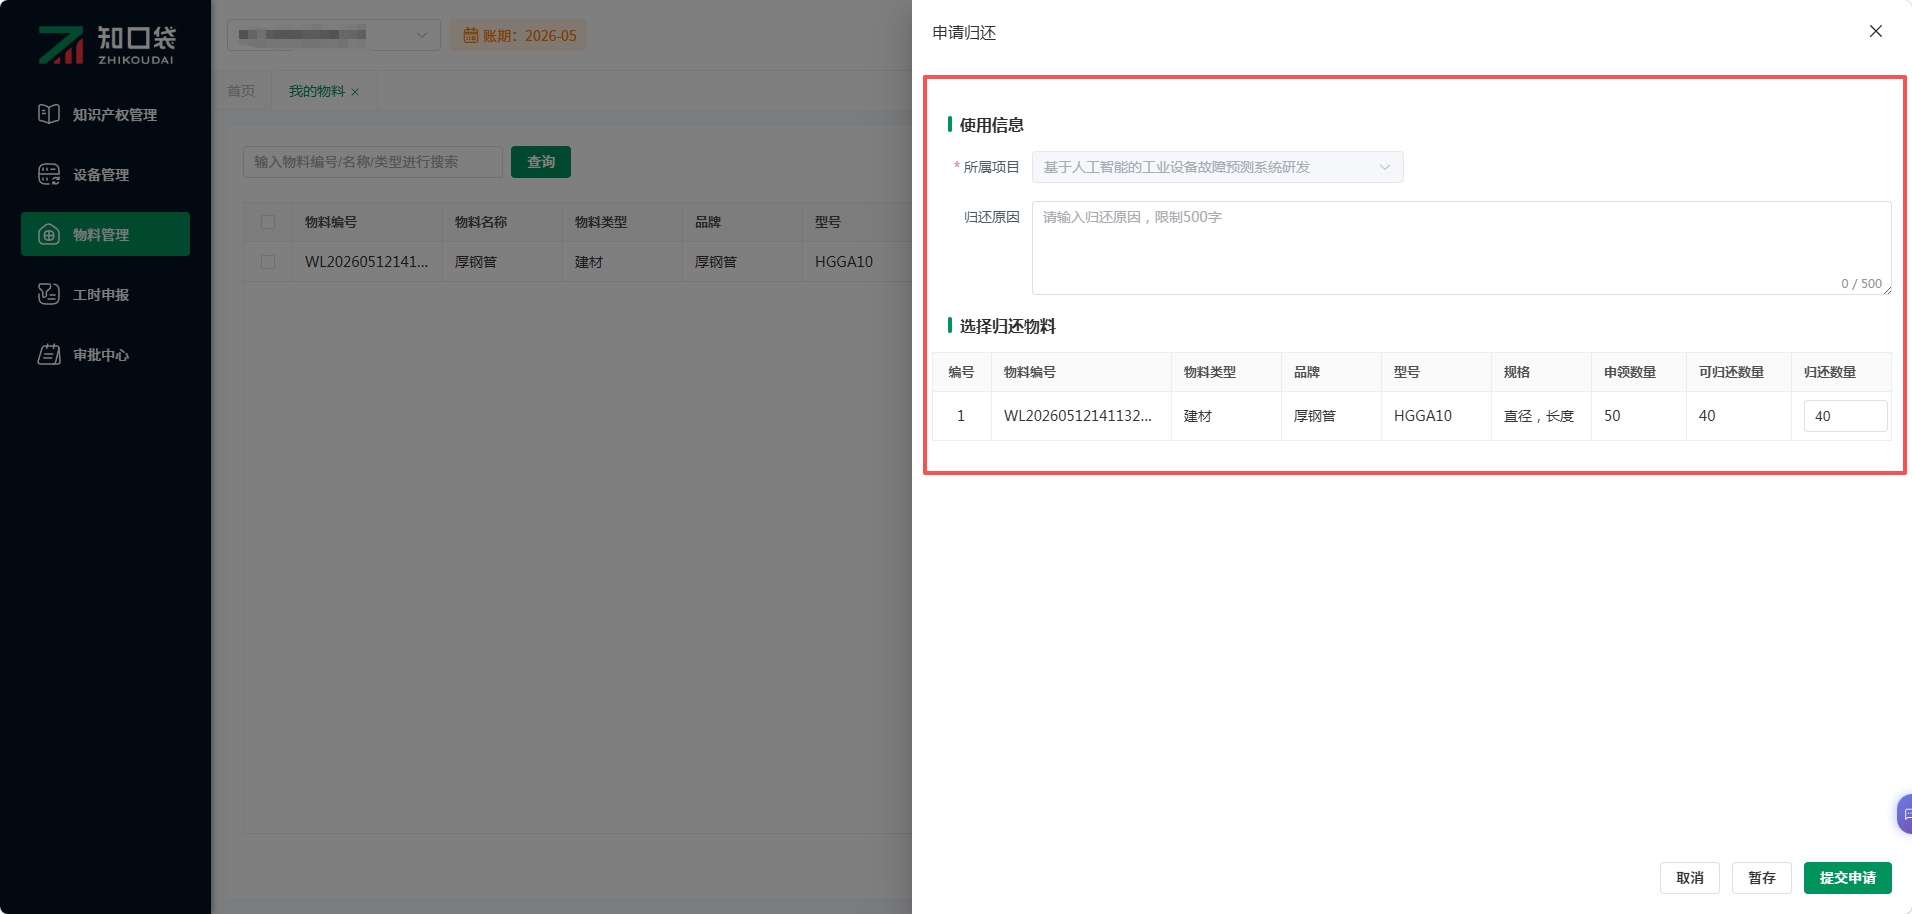
Task: Click the 取消 button
Action: pyautogui.click(x=1690, y=878)
